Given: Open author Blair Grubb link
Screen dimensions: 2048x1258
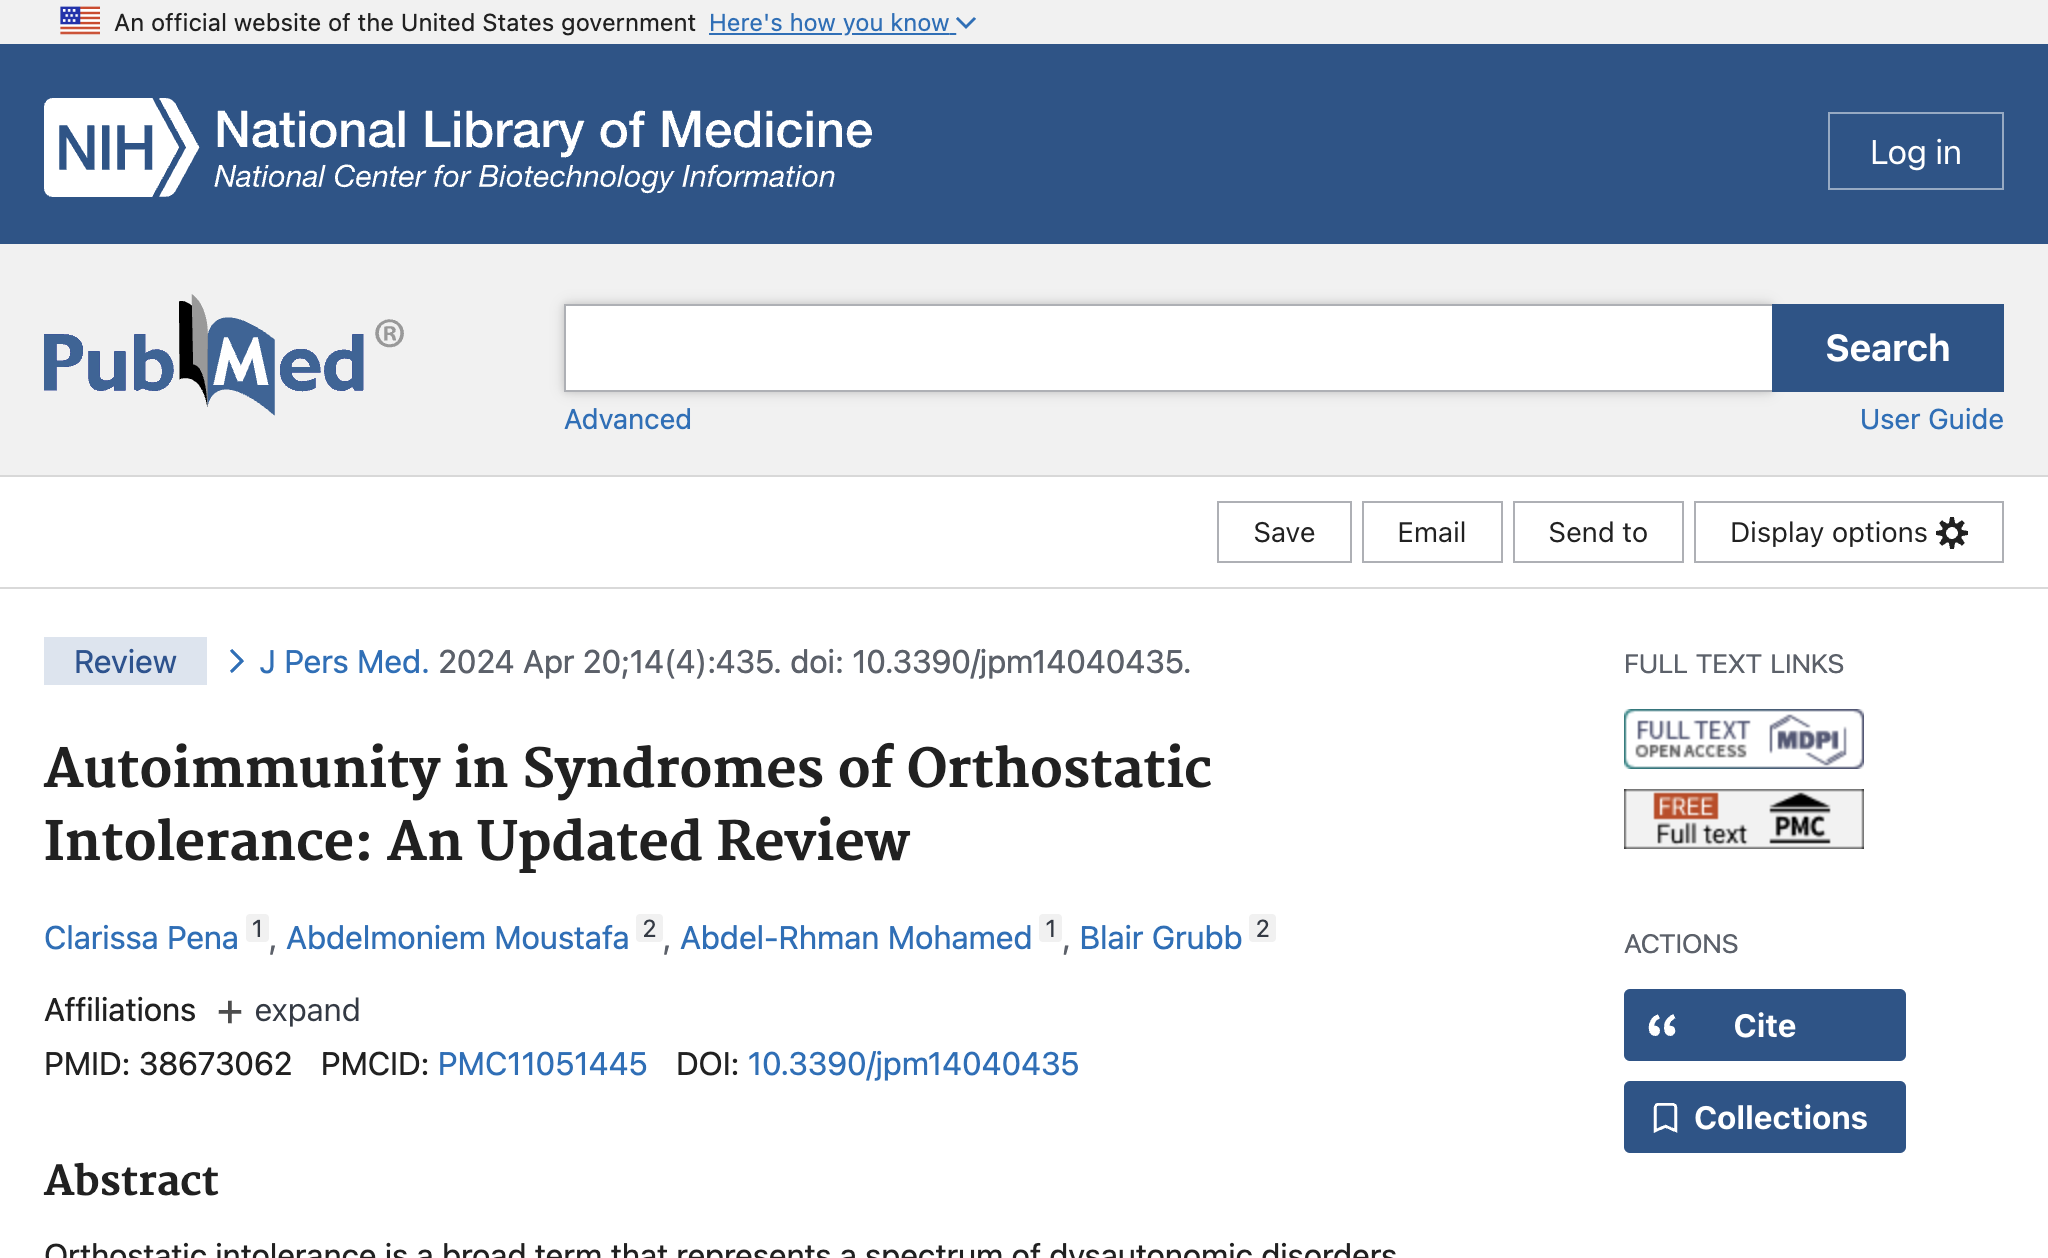Looking at the screenshot, I should pos(1160,938).
